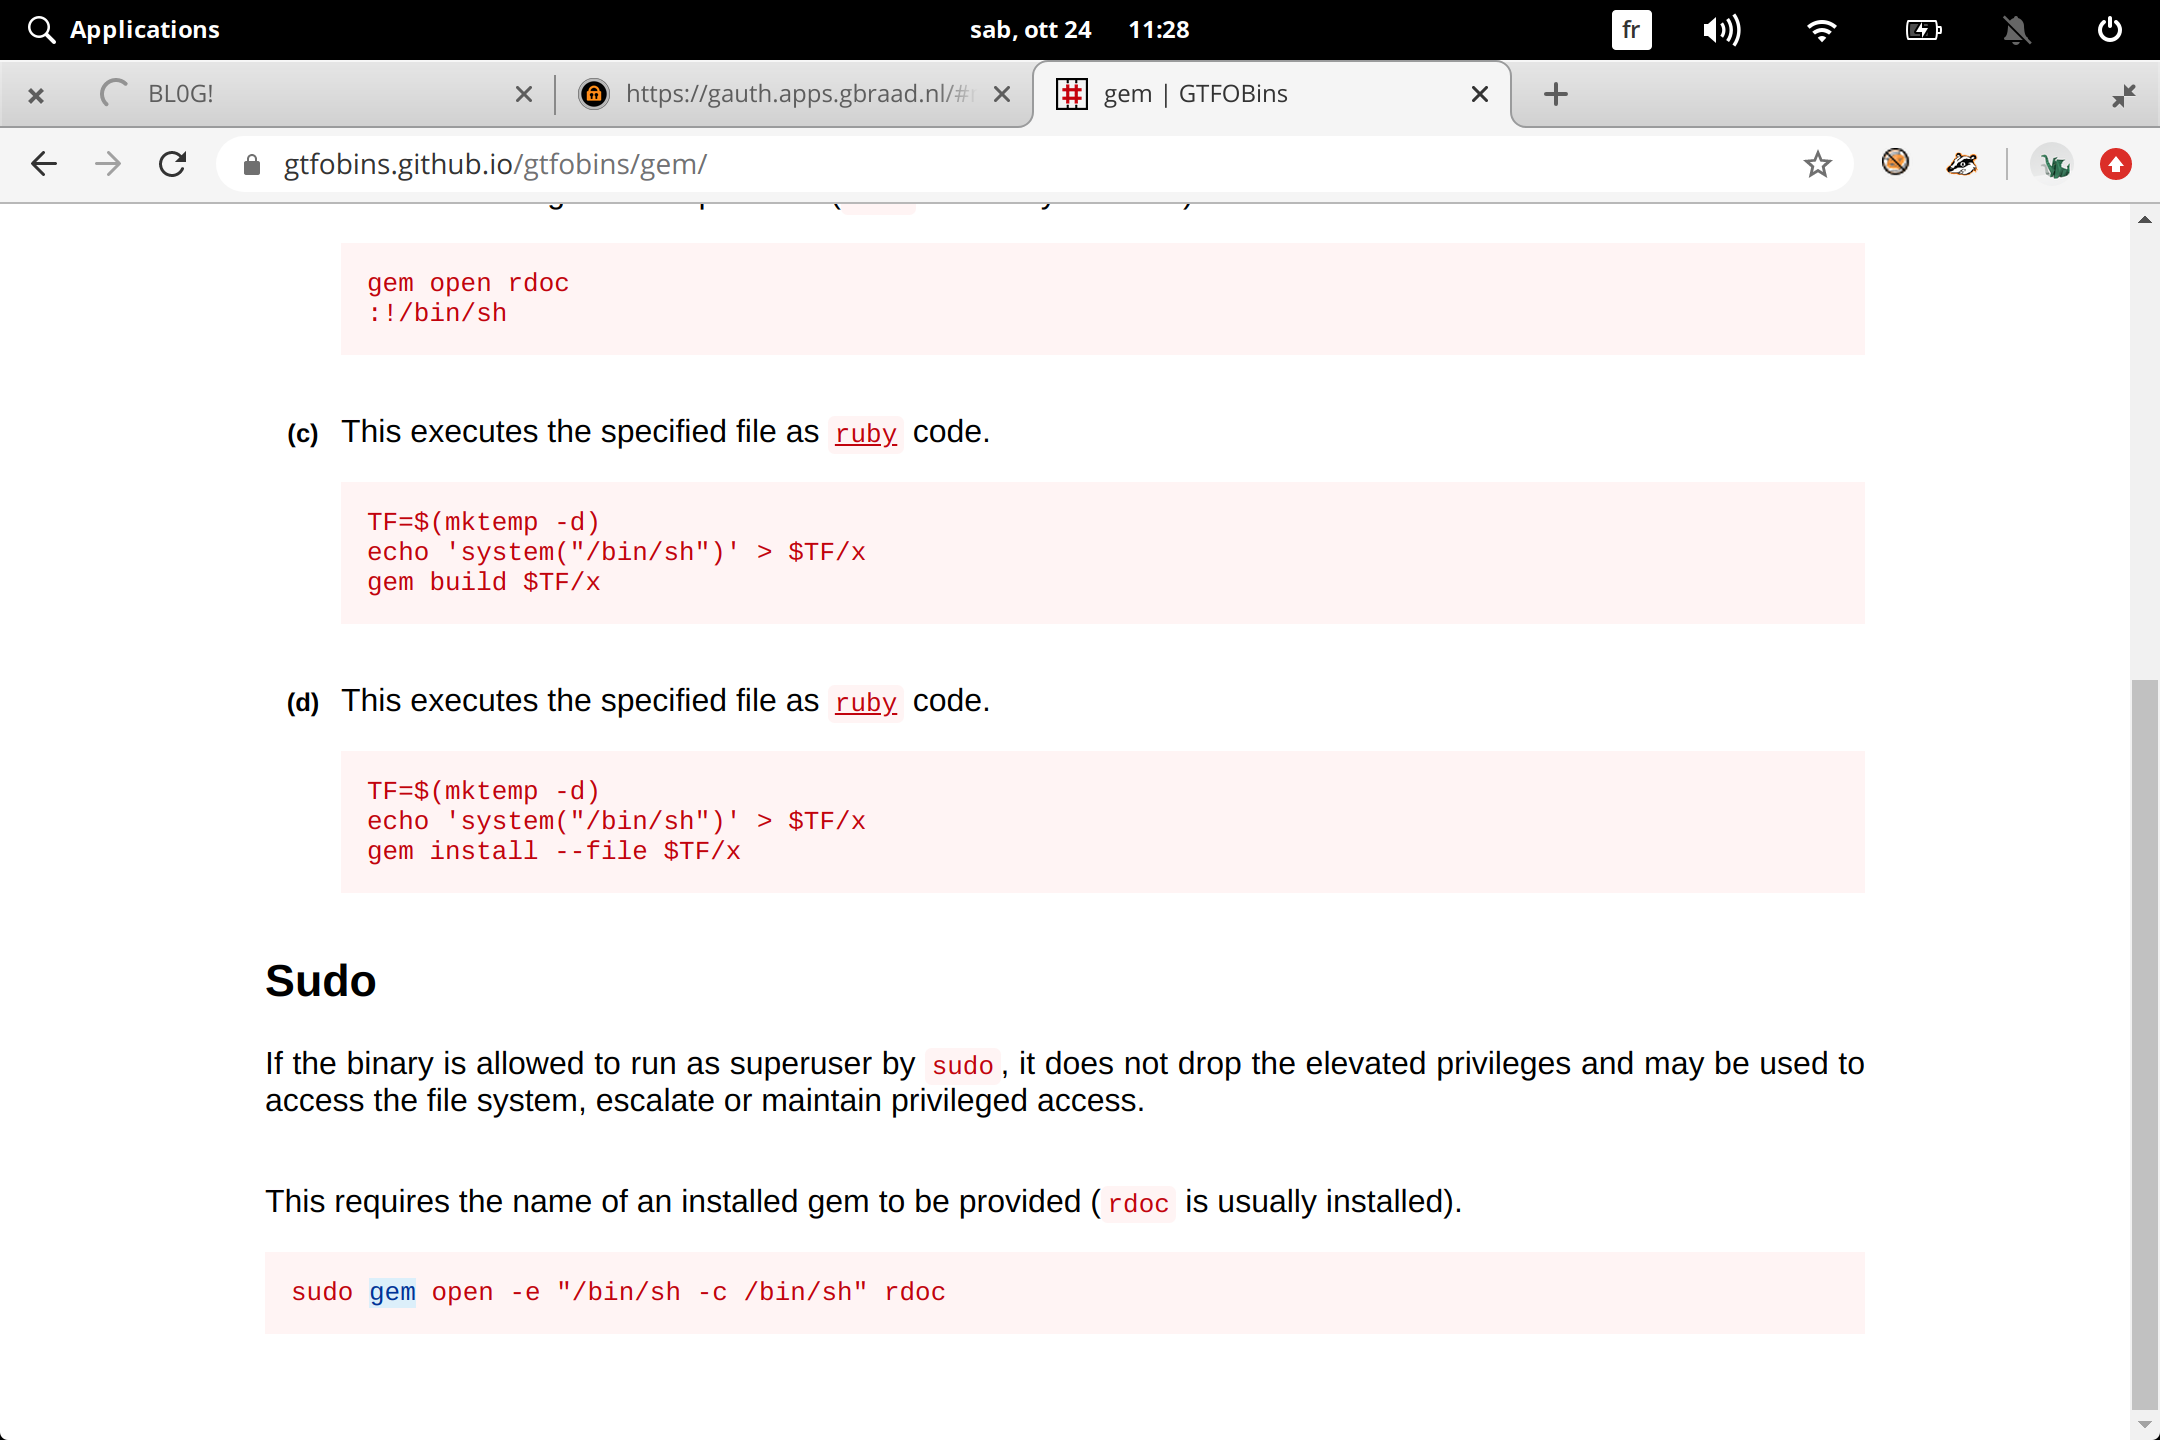Follow the ruby link in item (d)
The height and width of the screenshot is (1440, 2160).
pyautogui.click(x=865, y=703)
